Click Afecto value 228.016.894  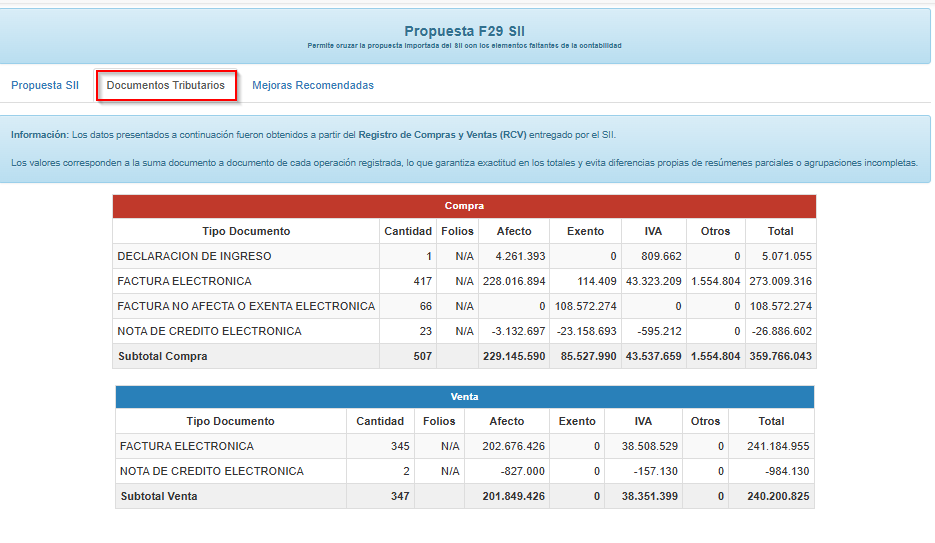tap(514, 281)
